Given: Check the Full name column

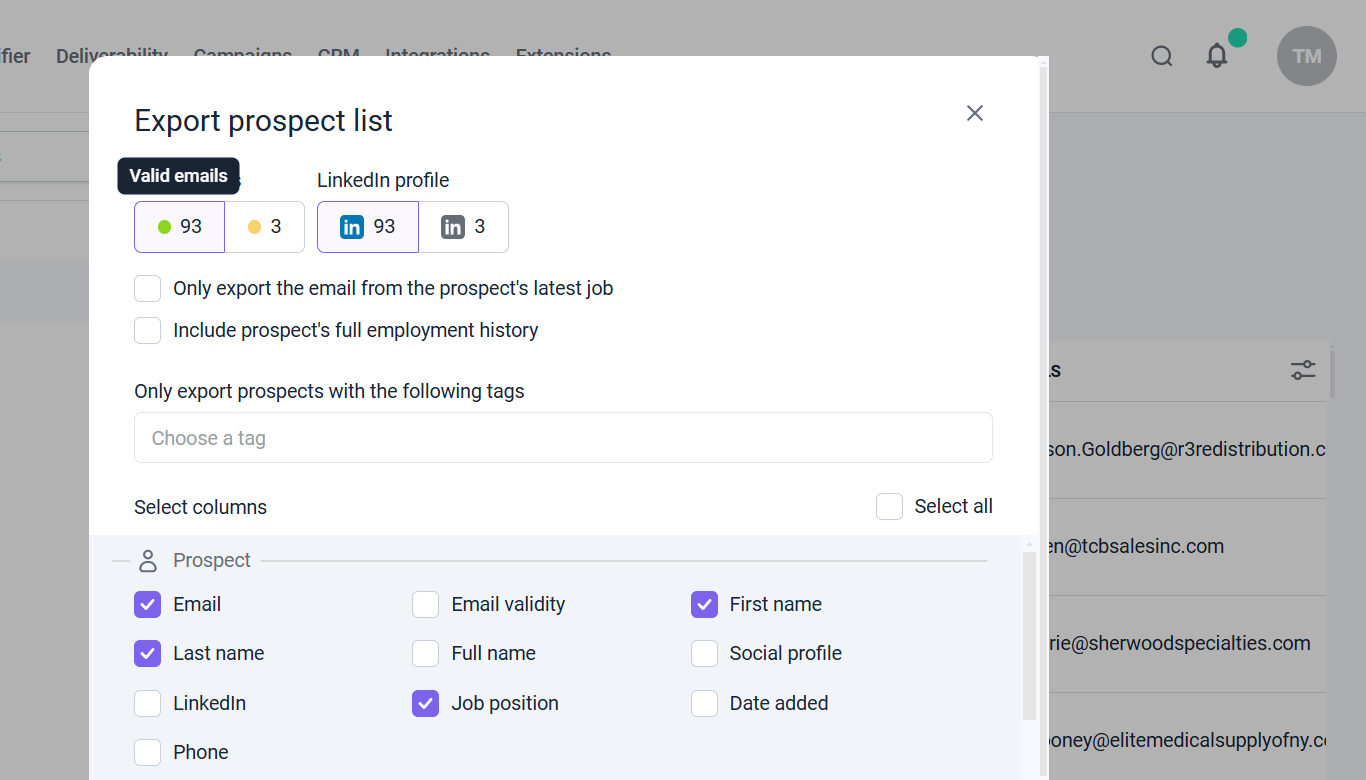Looking at the screenshot, I should (x=426, y=654).
